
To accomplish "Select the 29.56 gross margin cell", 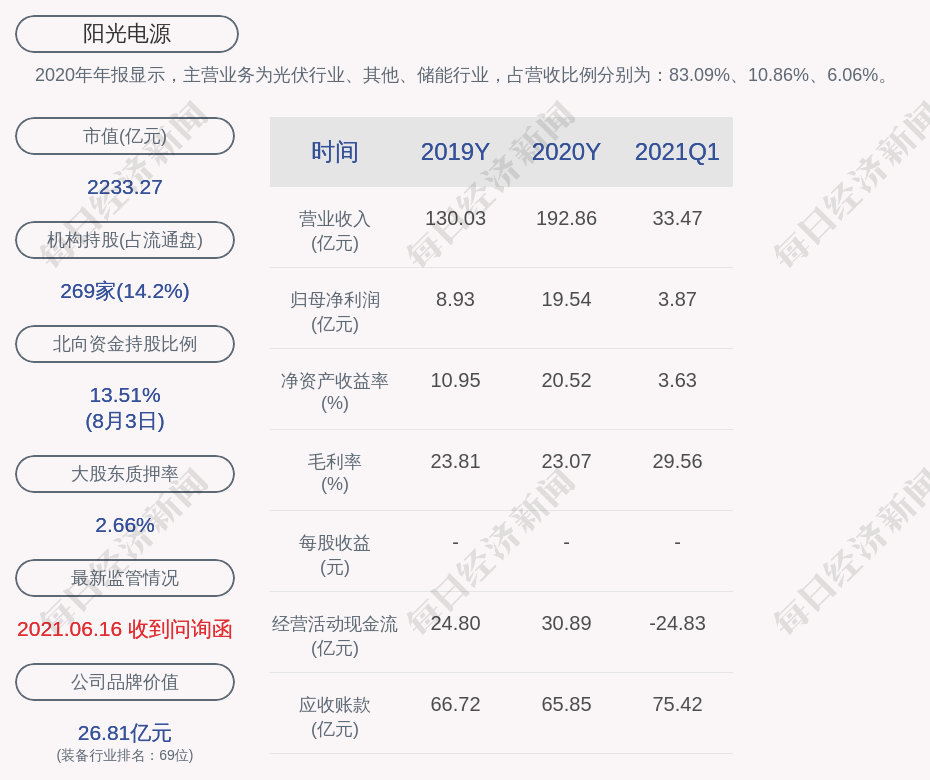I will pos(677,461).
